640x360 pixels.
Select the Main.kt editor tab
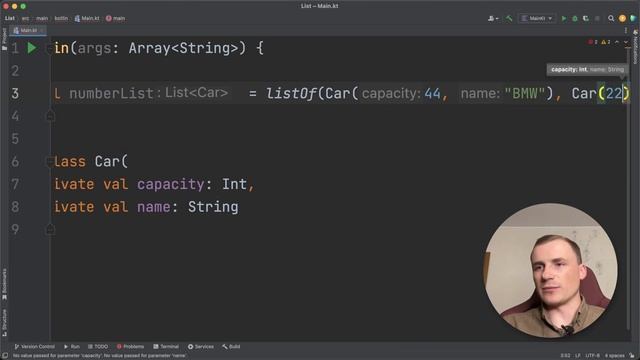click(x=27, y=31)
